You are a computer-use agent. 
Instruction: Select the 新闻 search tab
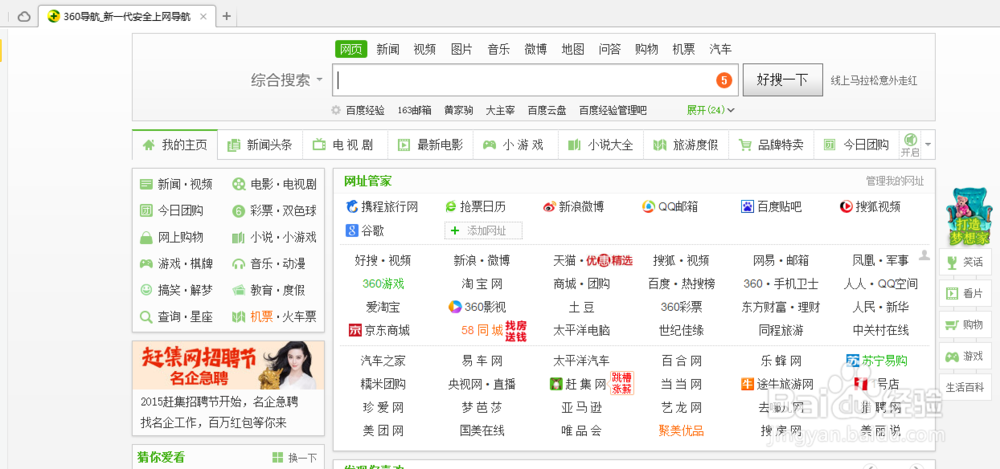coord(388,49)
